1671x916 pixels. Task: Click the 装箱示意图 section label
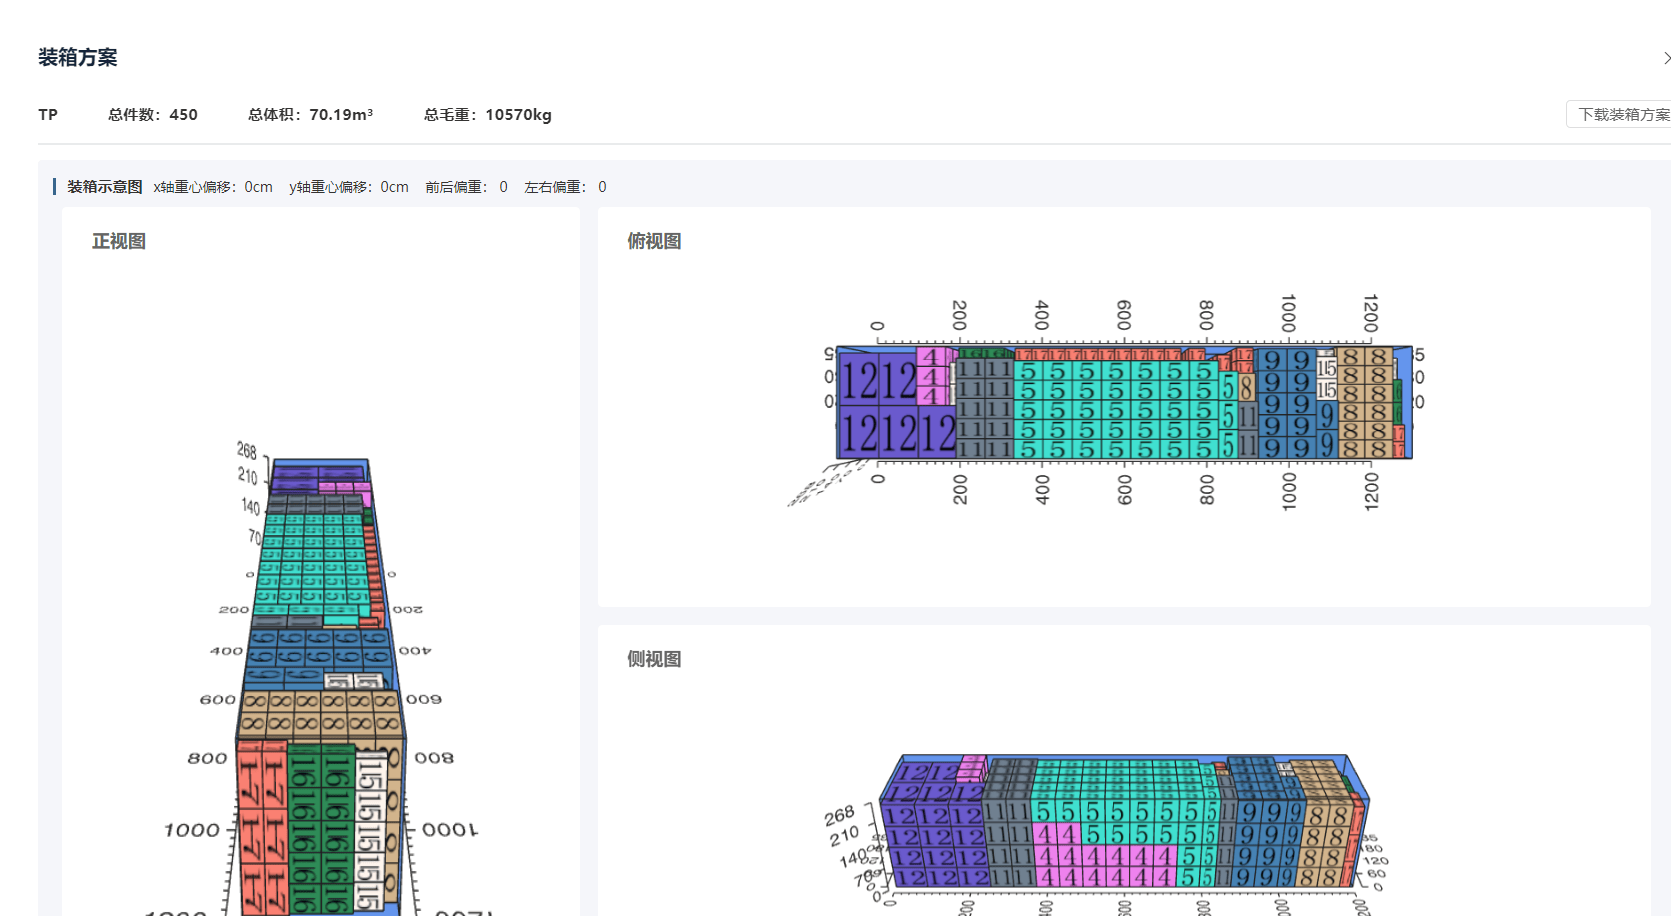point(105,187)
